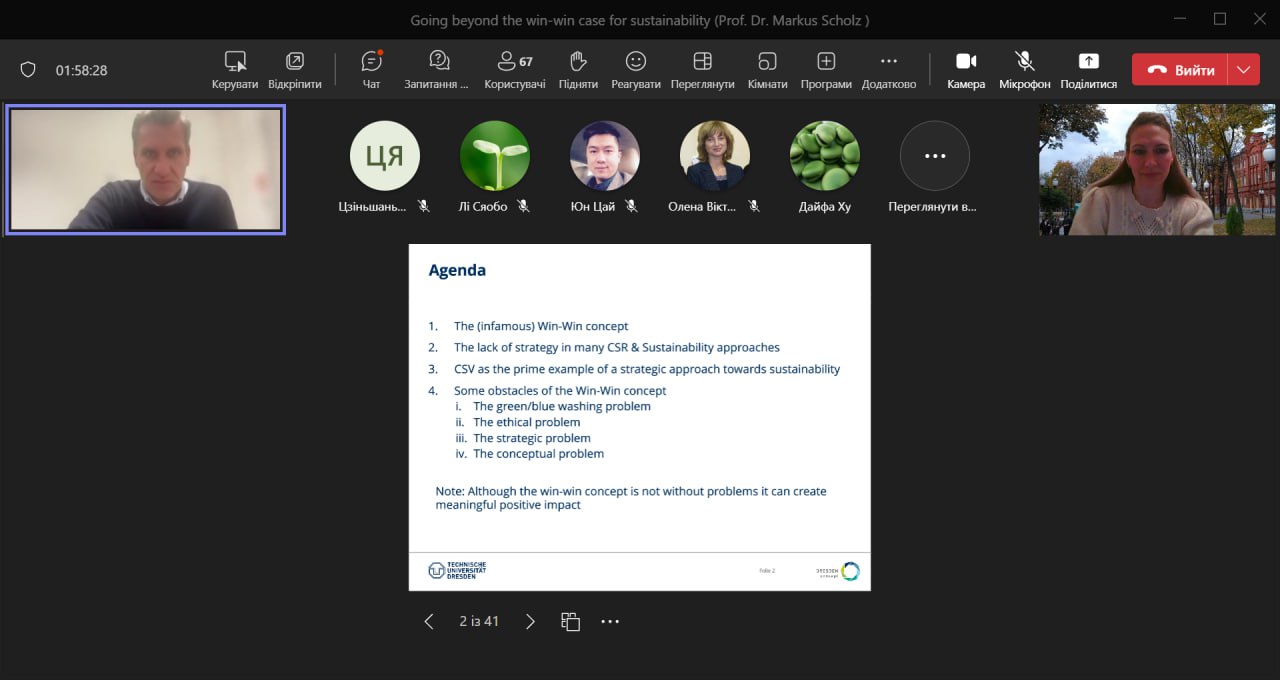Open the Реагувати reactions menu
1280x680 pixels.
(x=636, y=70)
